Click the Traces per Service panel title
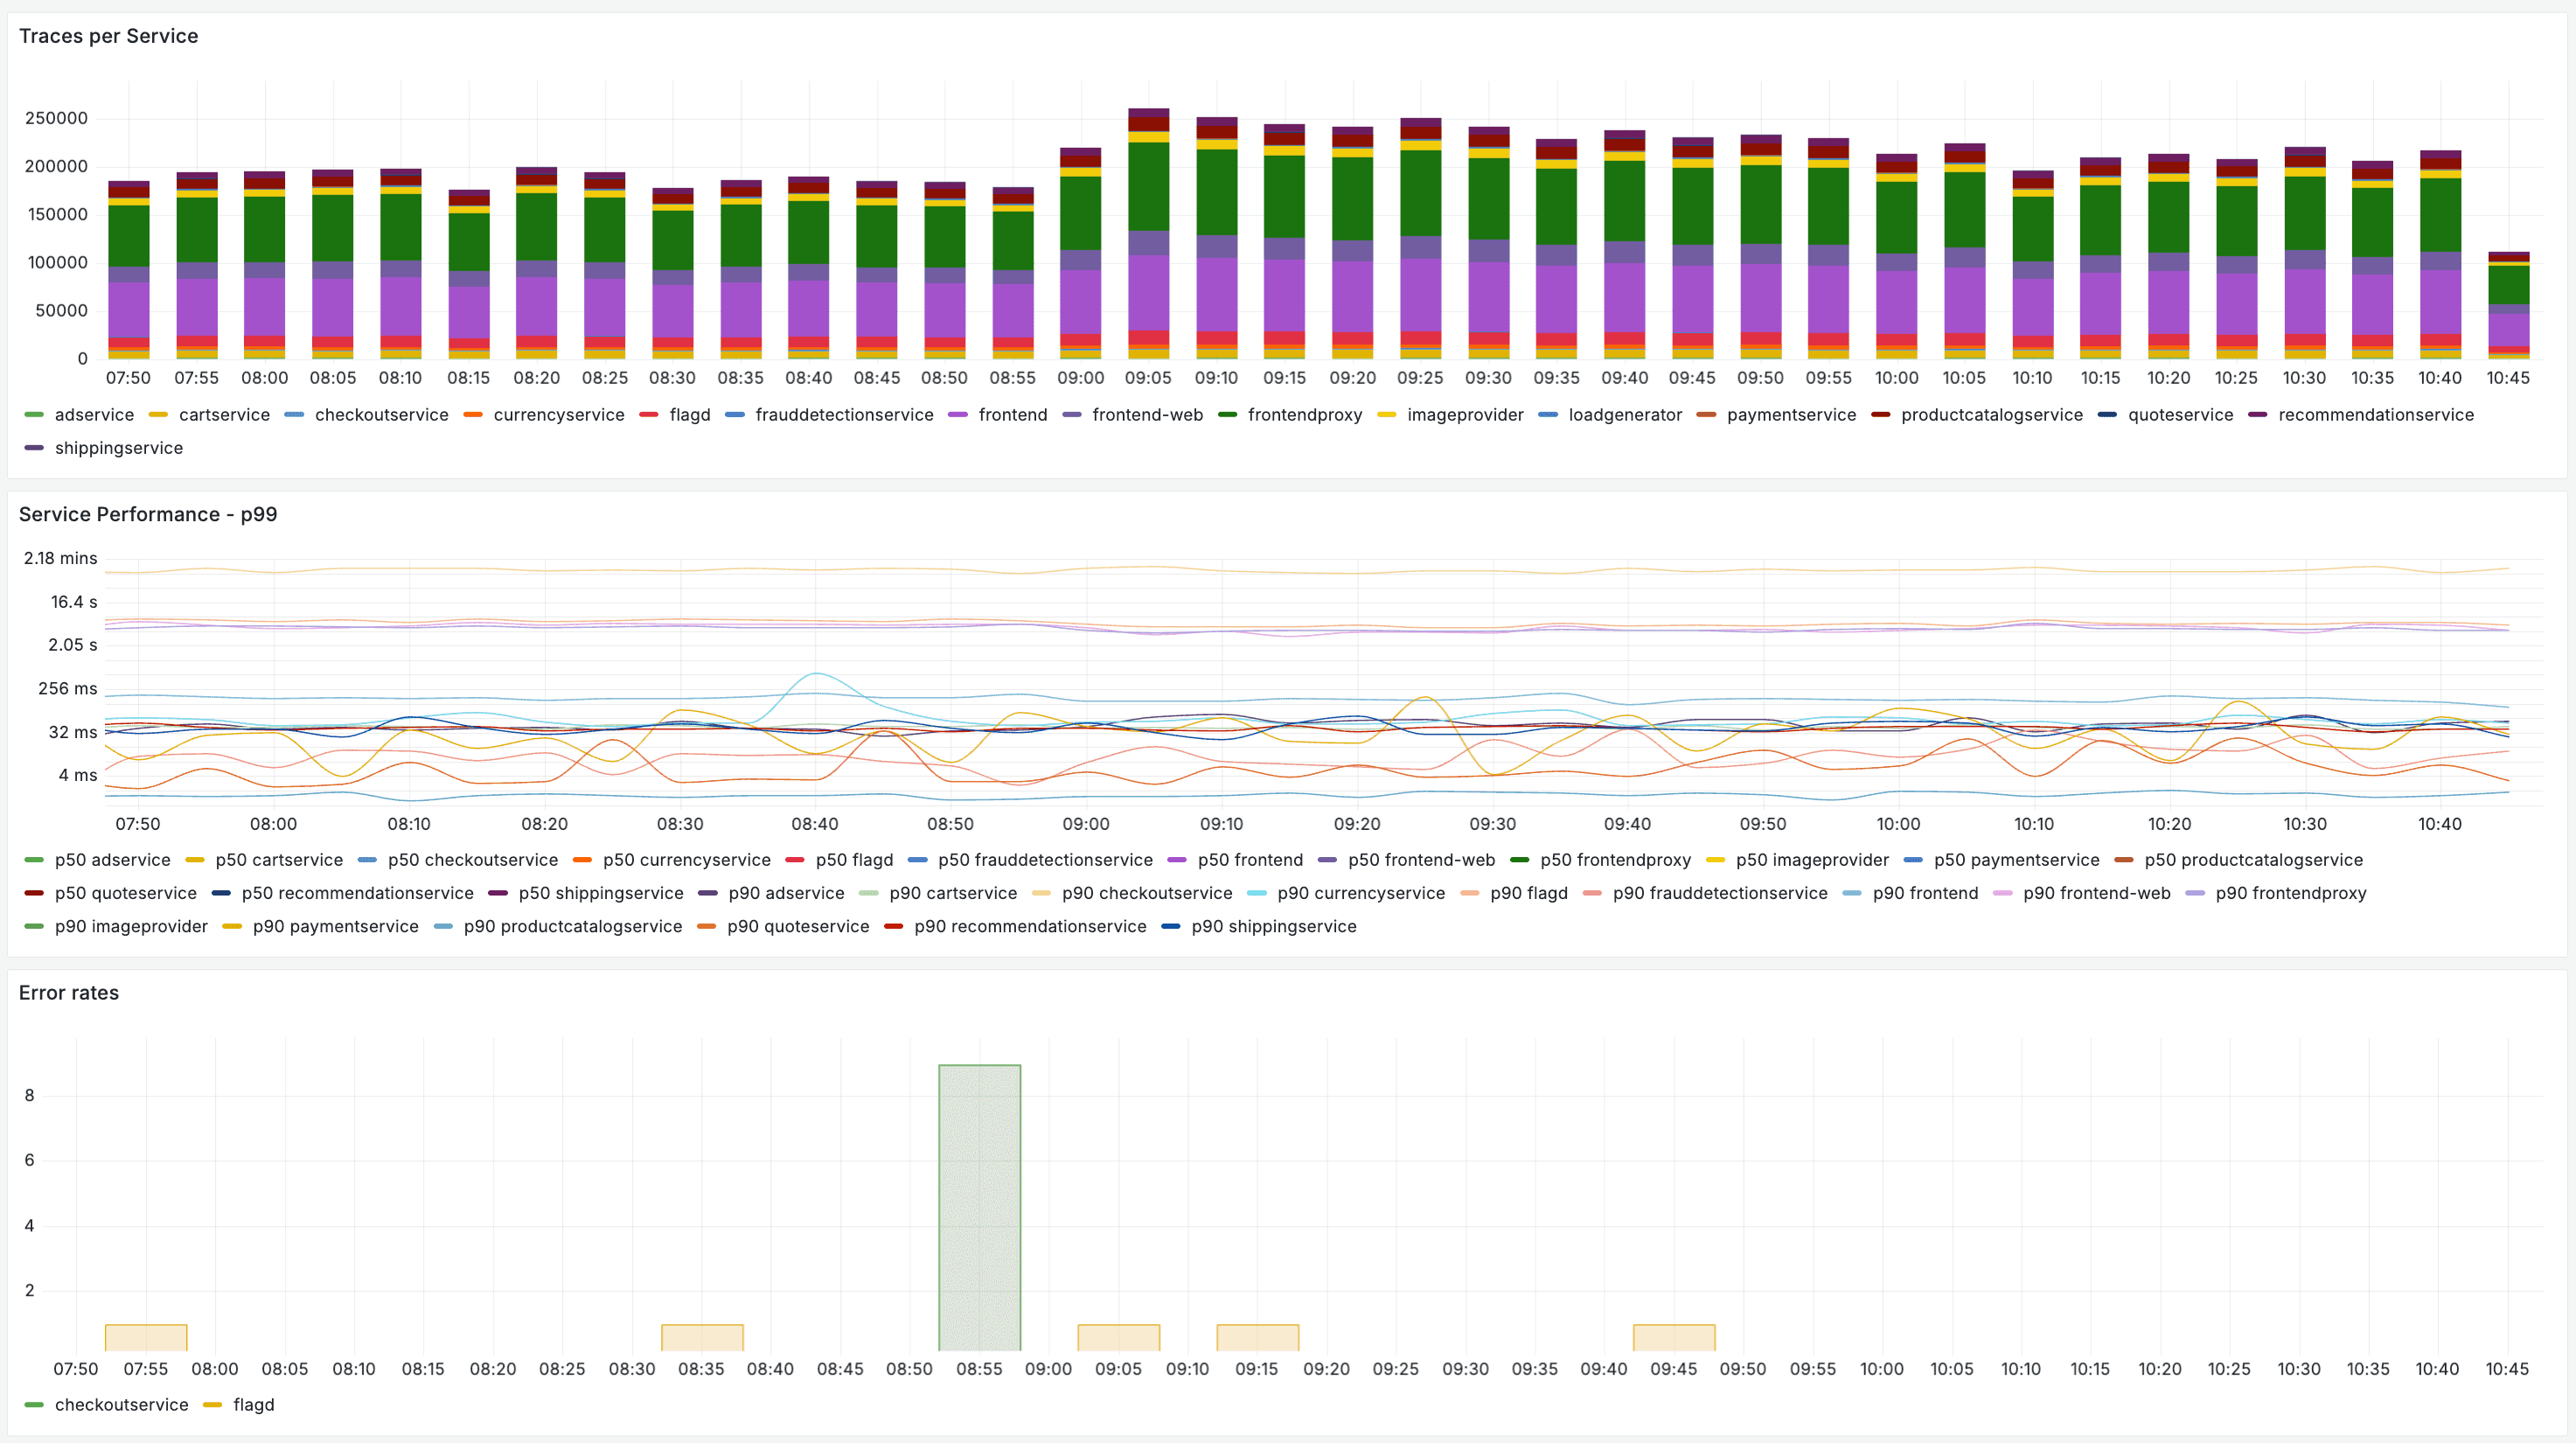 tap(108, 36)
